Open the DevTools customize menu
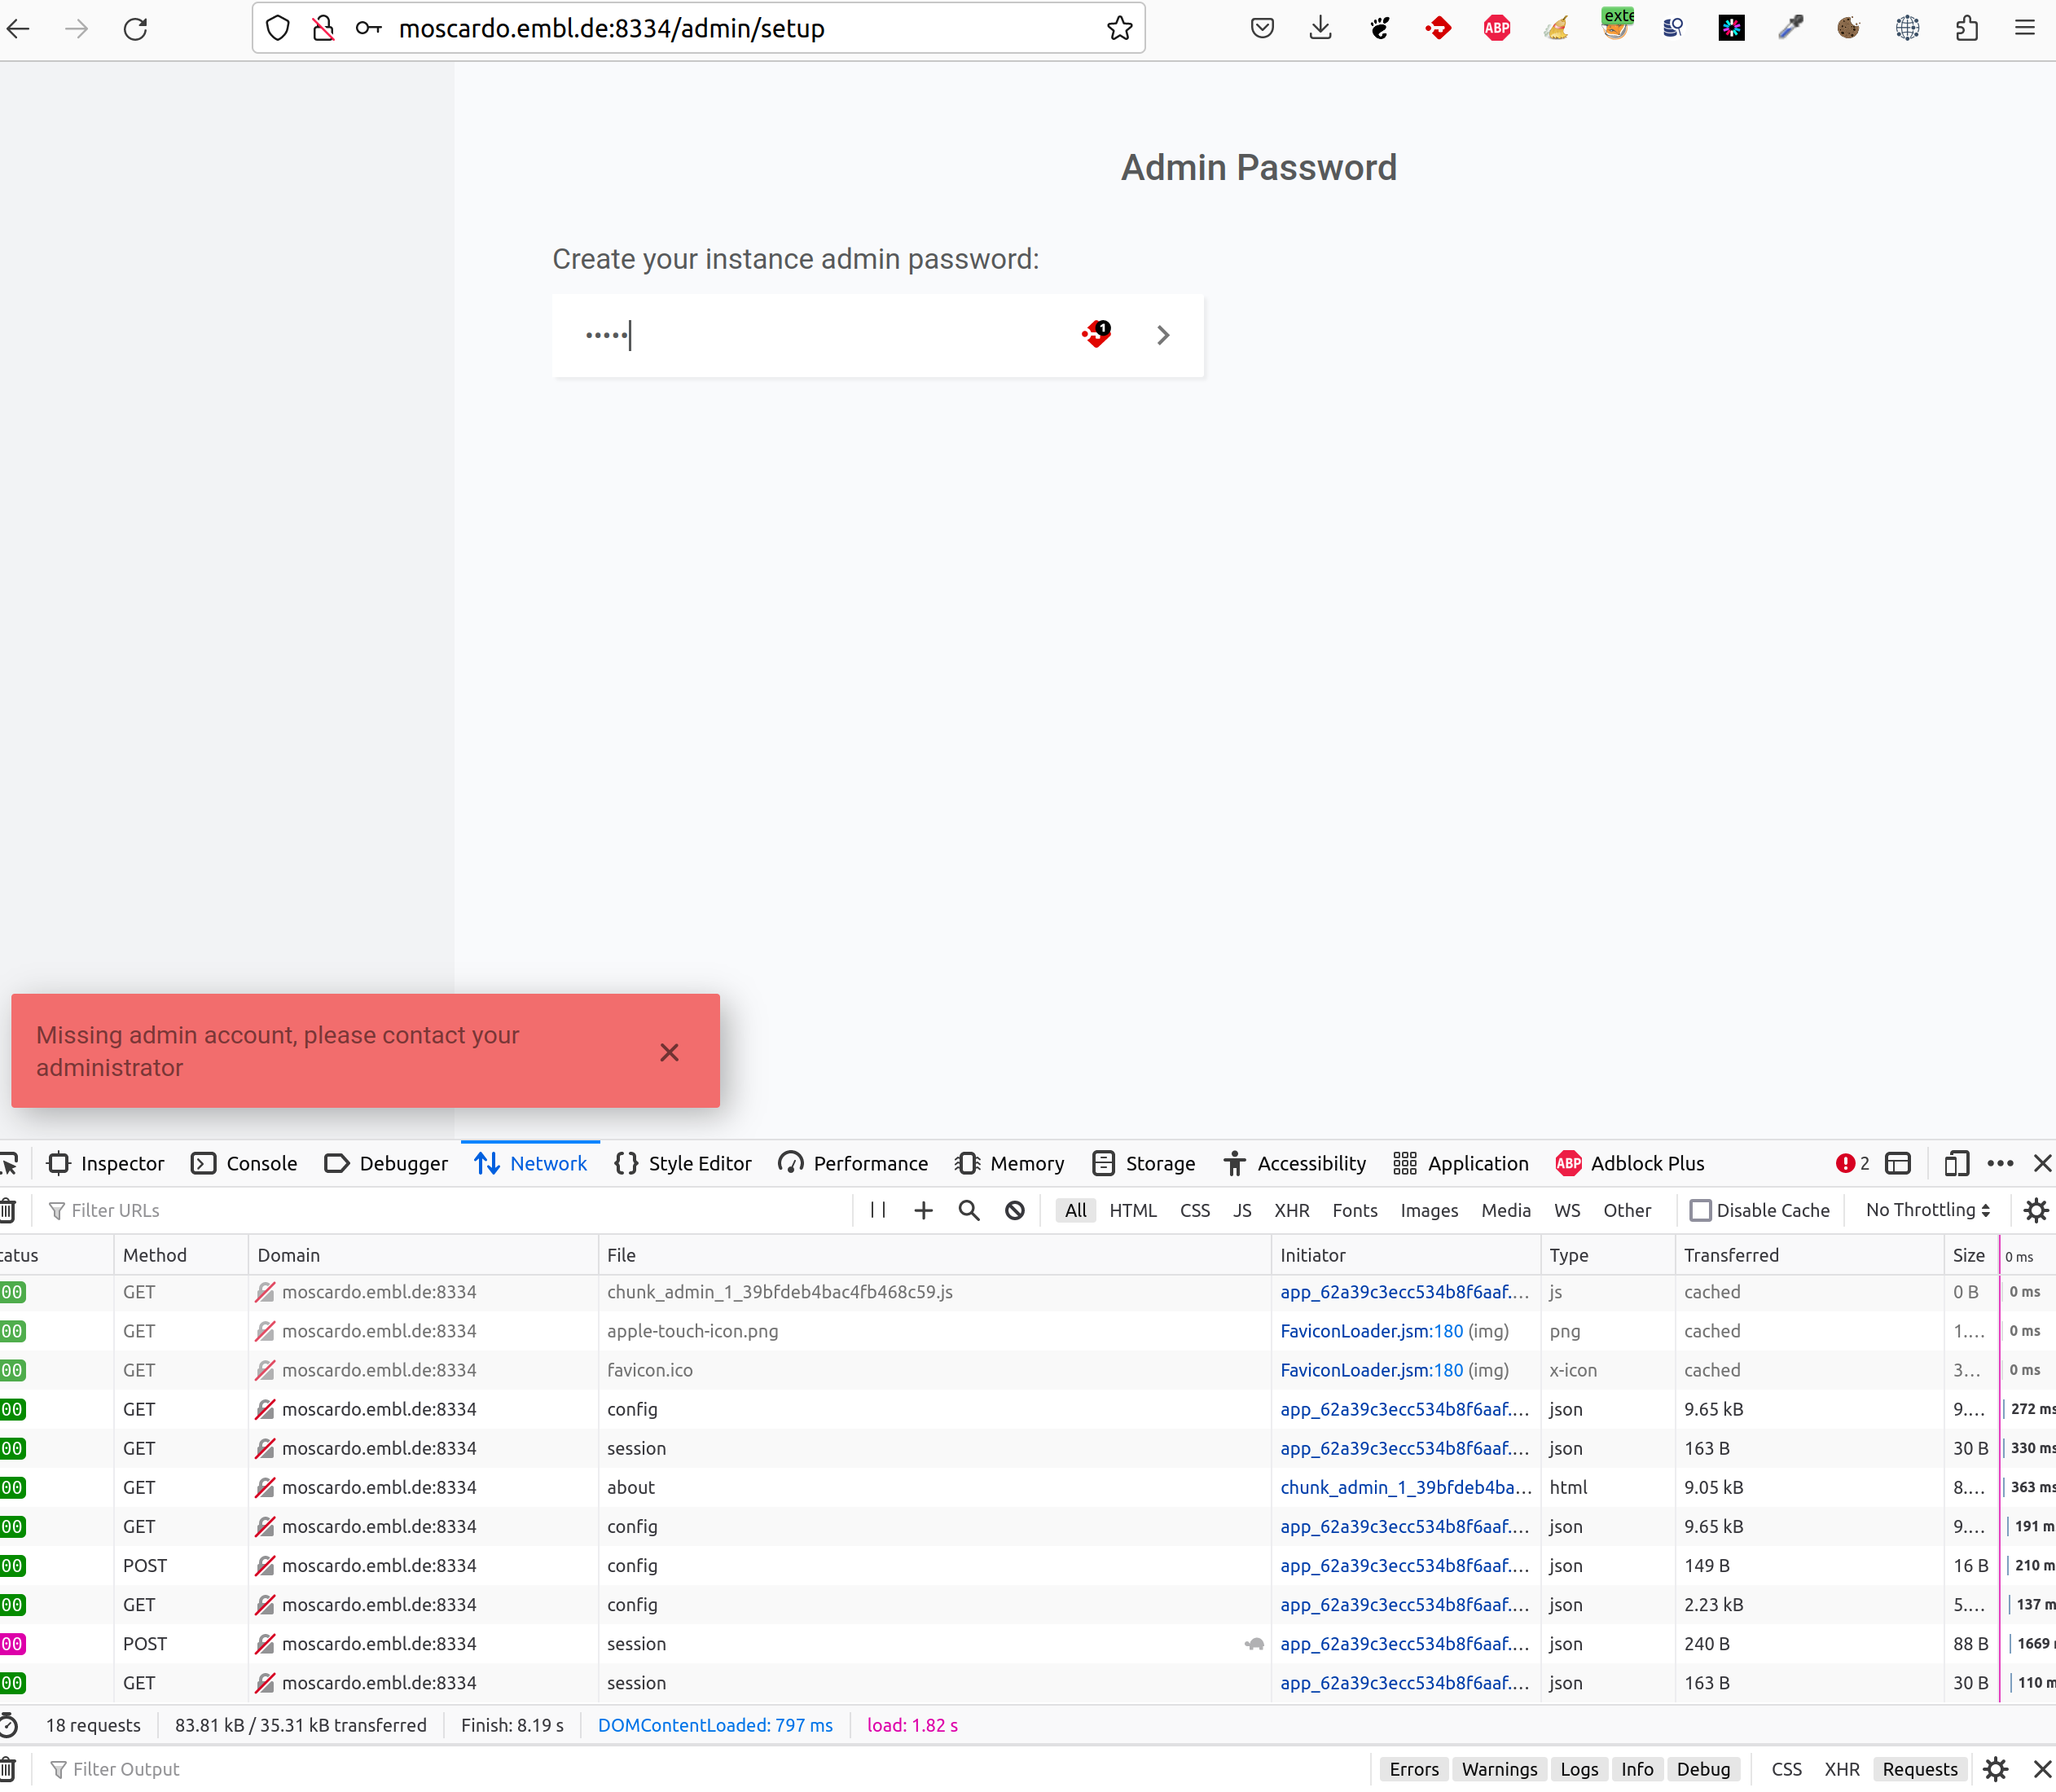 coord(2000,1163)
